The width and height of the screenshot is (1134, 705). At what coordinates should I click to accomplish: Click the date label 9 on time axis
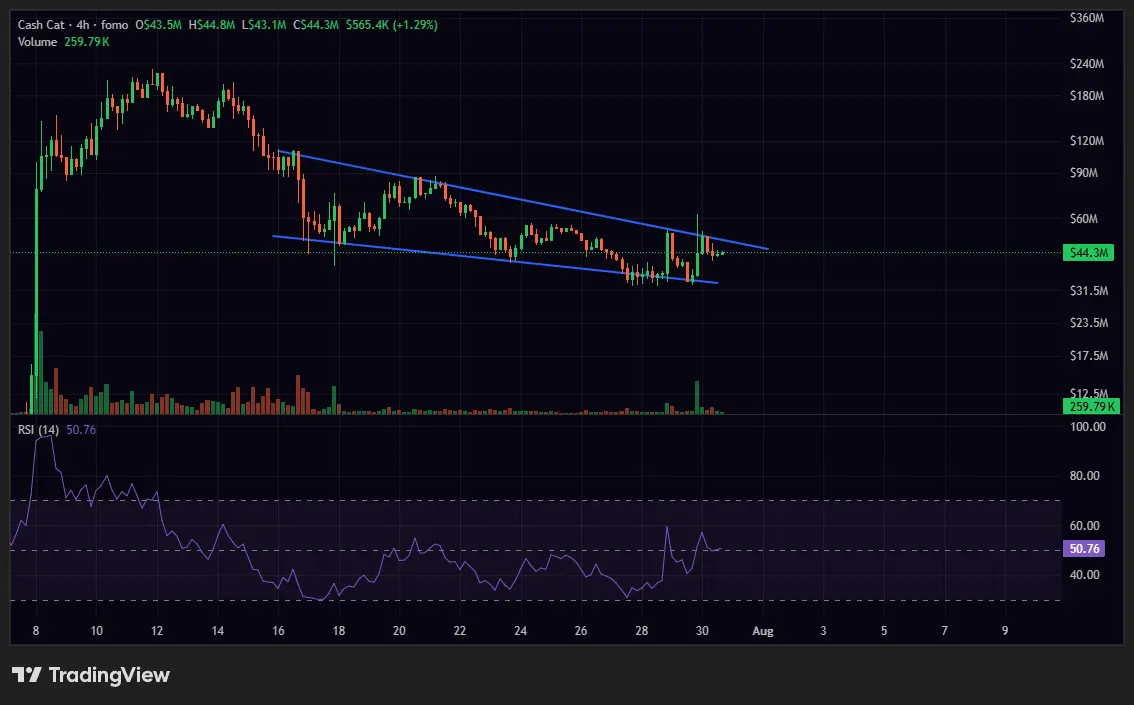(x=1005, y=631)
